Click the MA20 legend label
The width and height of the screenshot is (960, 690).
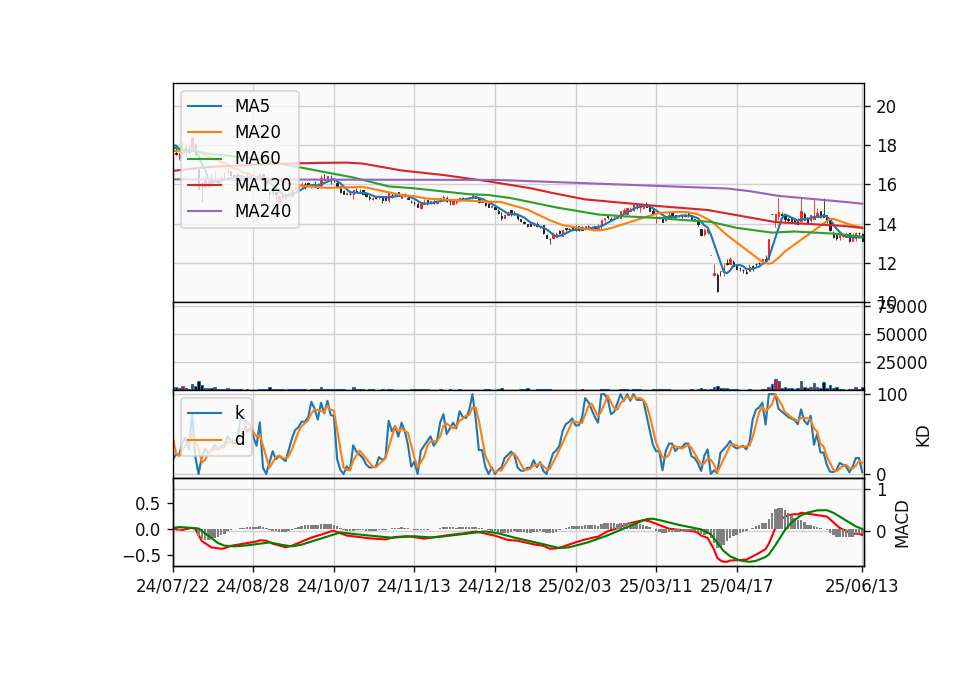(x=257, y=132)
